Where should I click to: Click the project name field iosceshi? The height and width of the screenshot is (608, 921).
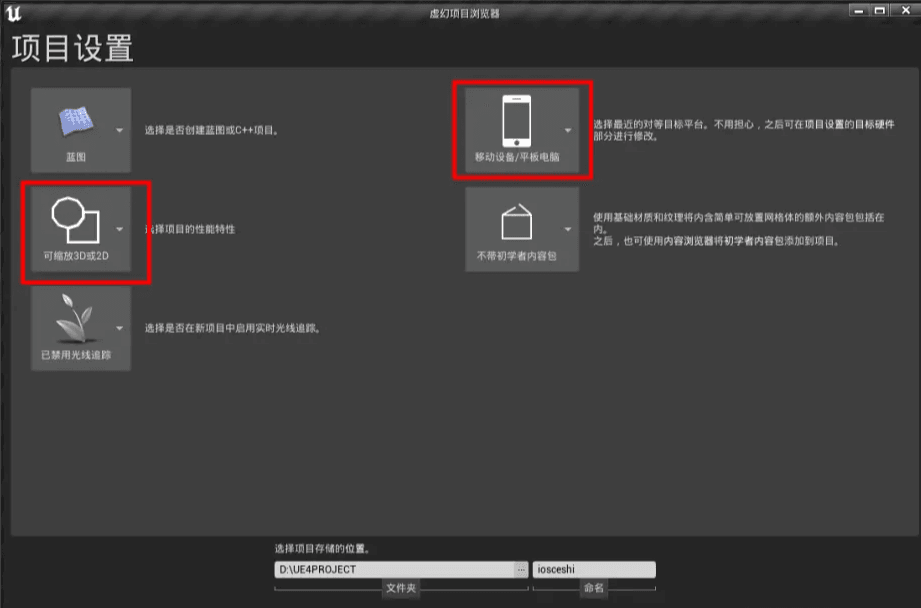pyautogui.click(x=594, y=569)
